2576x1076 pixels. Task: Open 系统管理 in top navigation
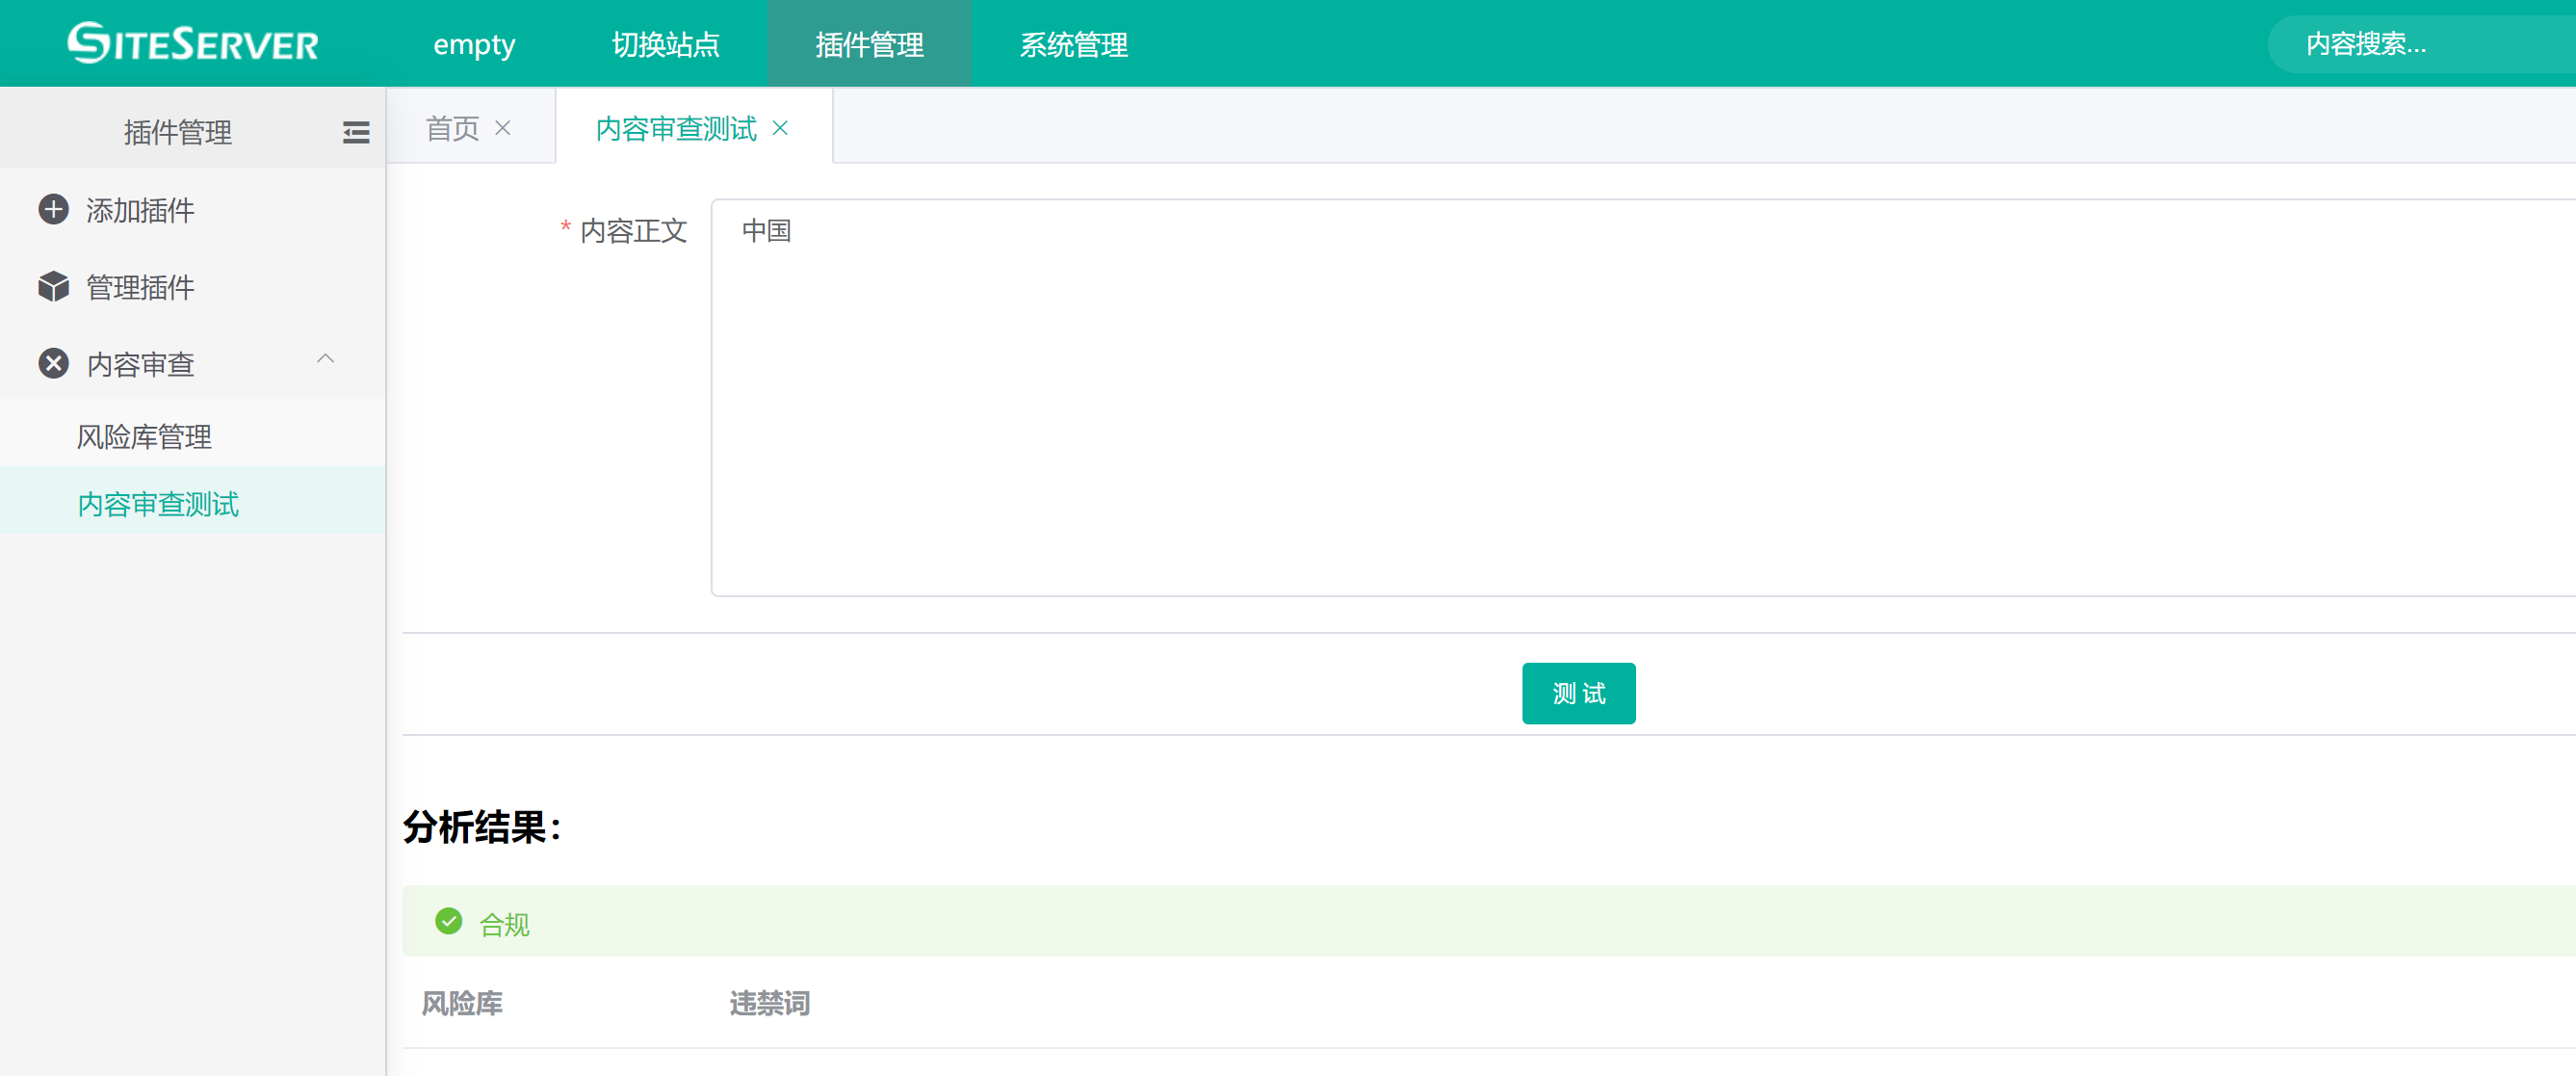1073,44
